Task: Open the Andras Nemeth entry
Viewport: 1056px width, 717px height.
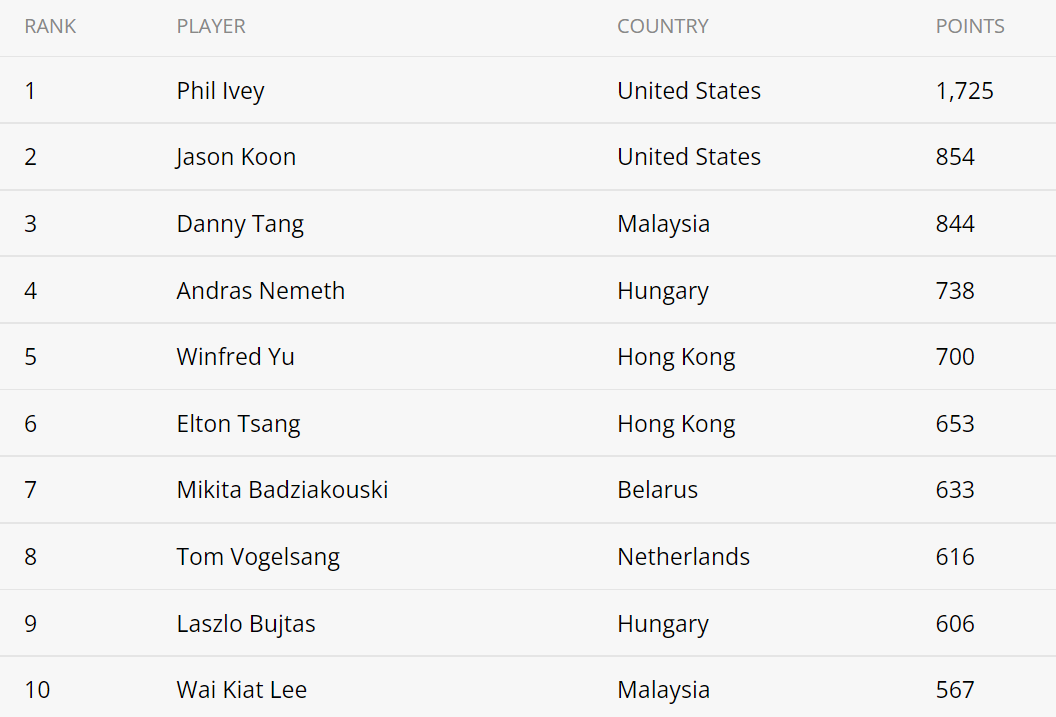Action: tap(261, 290)
